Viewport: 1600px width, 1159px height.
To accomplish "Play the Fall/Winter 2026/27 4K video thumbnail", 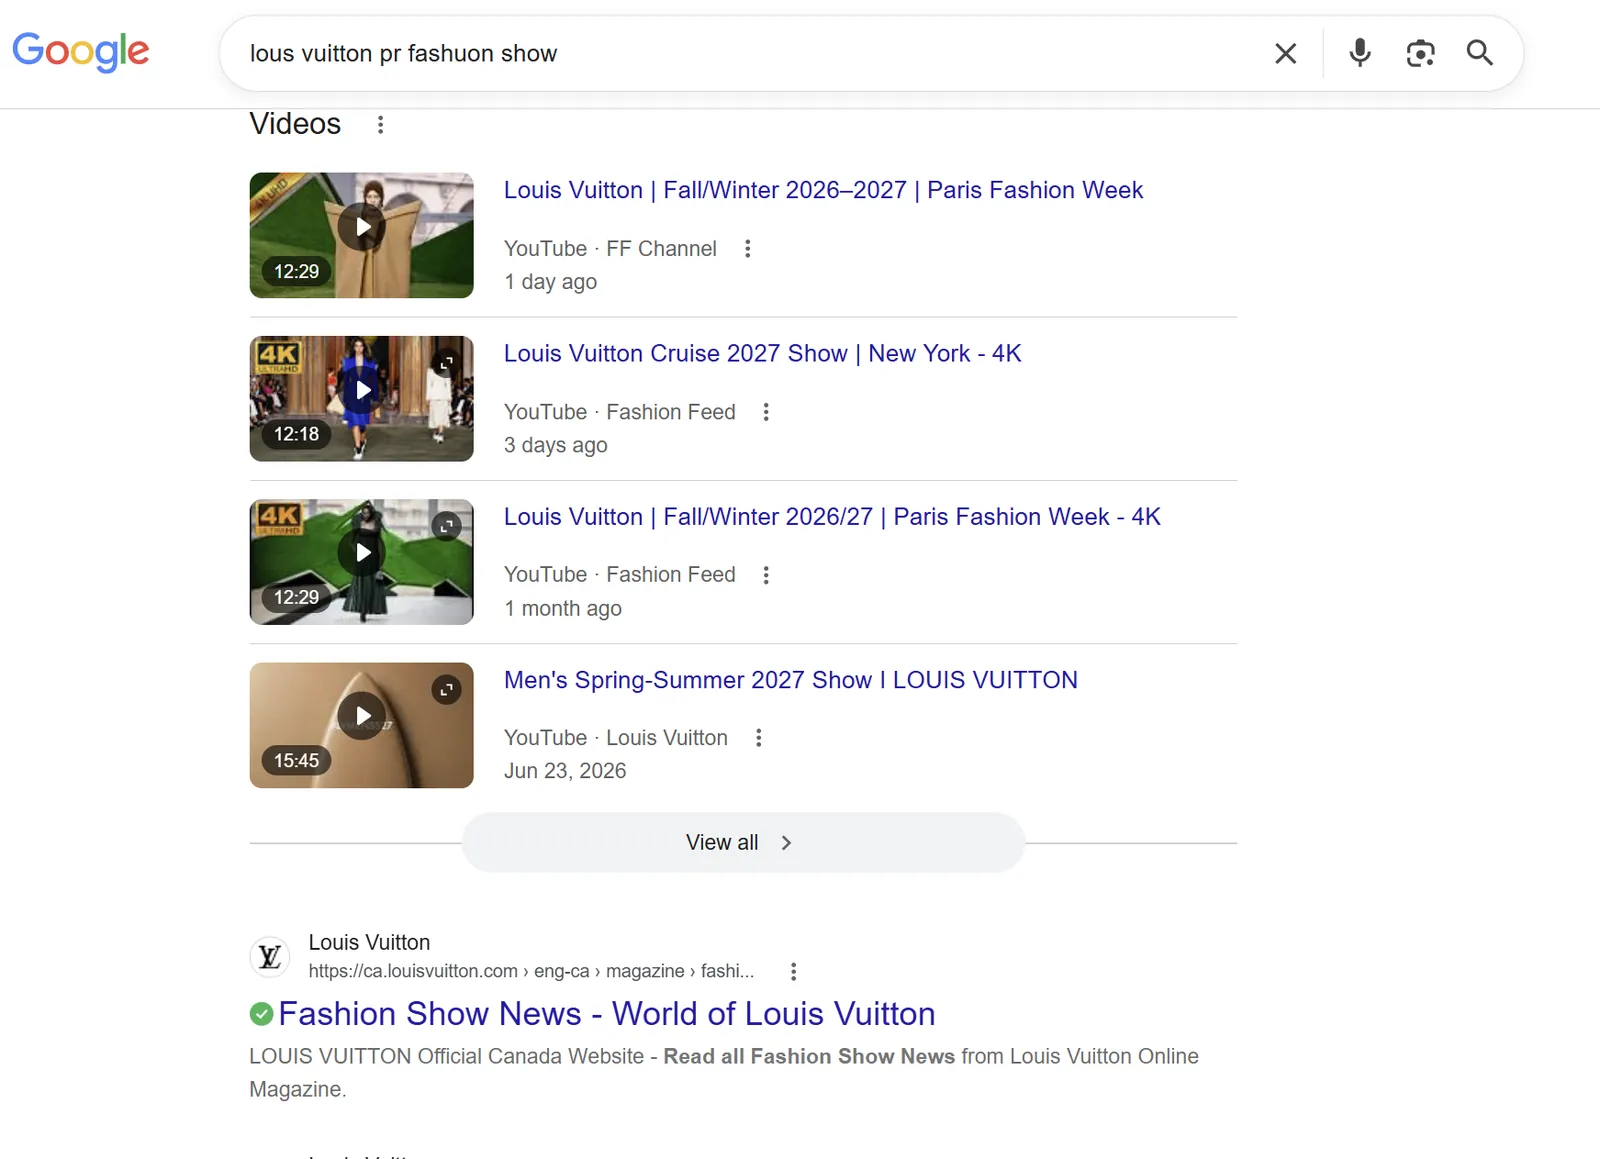I will pyautogui.click(x=362, y=561).
